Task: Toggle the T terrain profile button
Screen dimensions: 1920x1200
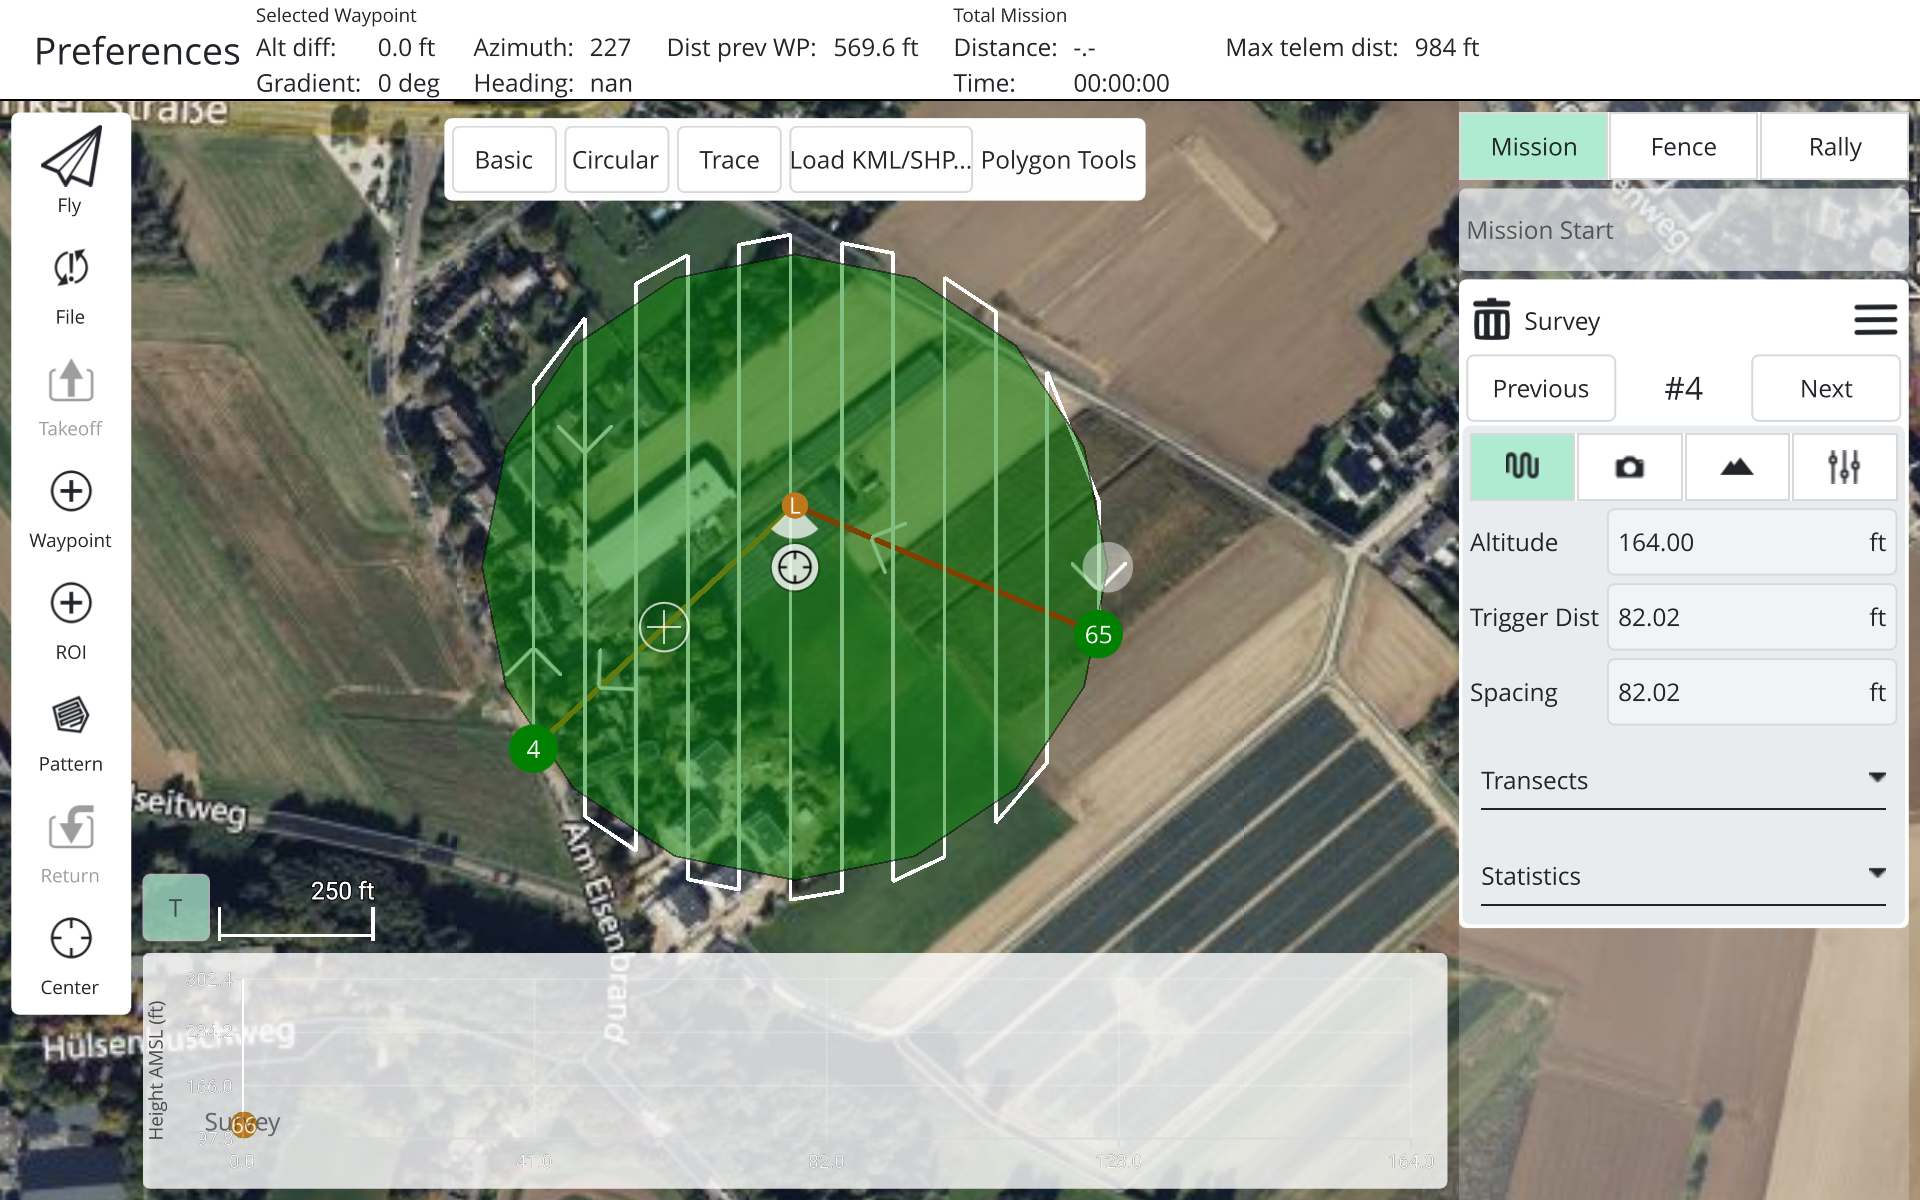Action: pyautogui.click(x=176, y=907)
